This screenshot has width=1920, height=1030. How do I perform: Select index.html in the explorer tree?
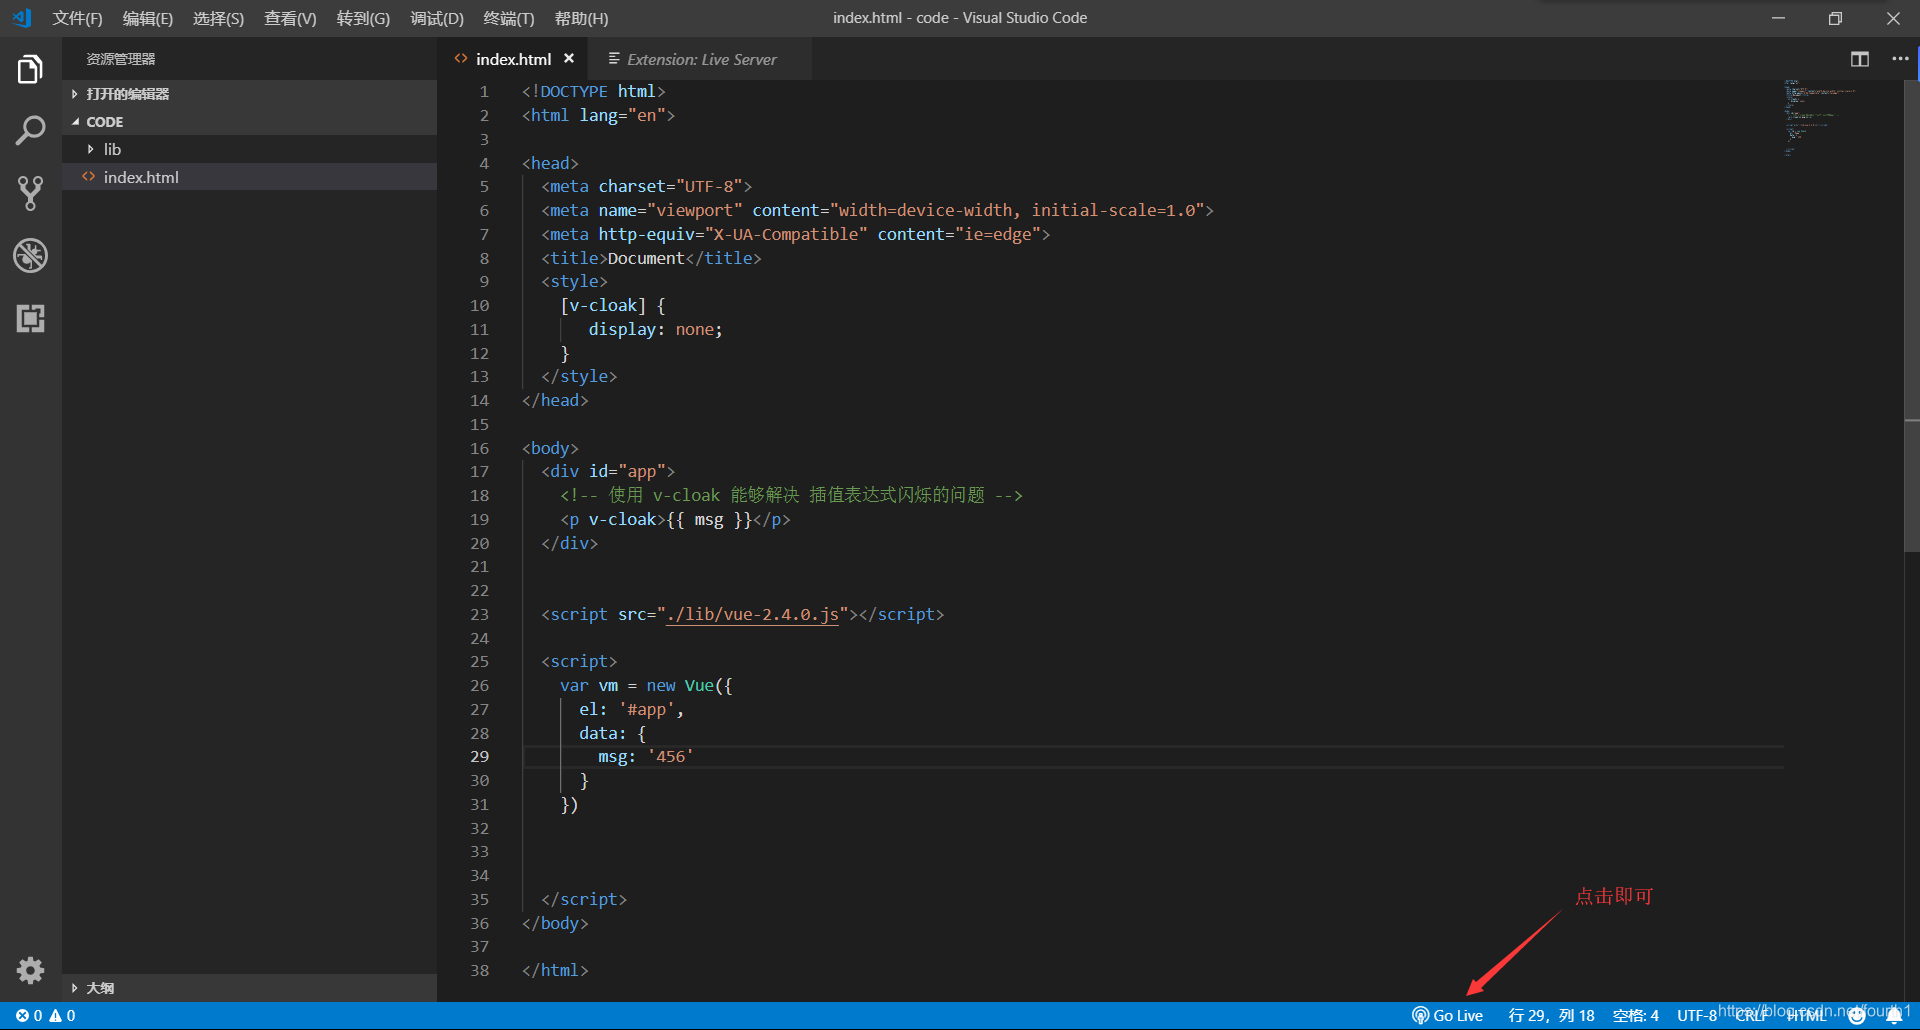click(249, 177)
